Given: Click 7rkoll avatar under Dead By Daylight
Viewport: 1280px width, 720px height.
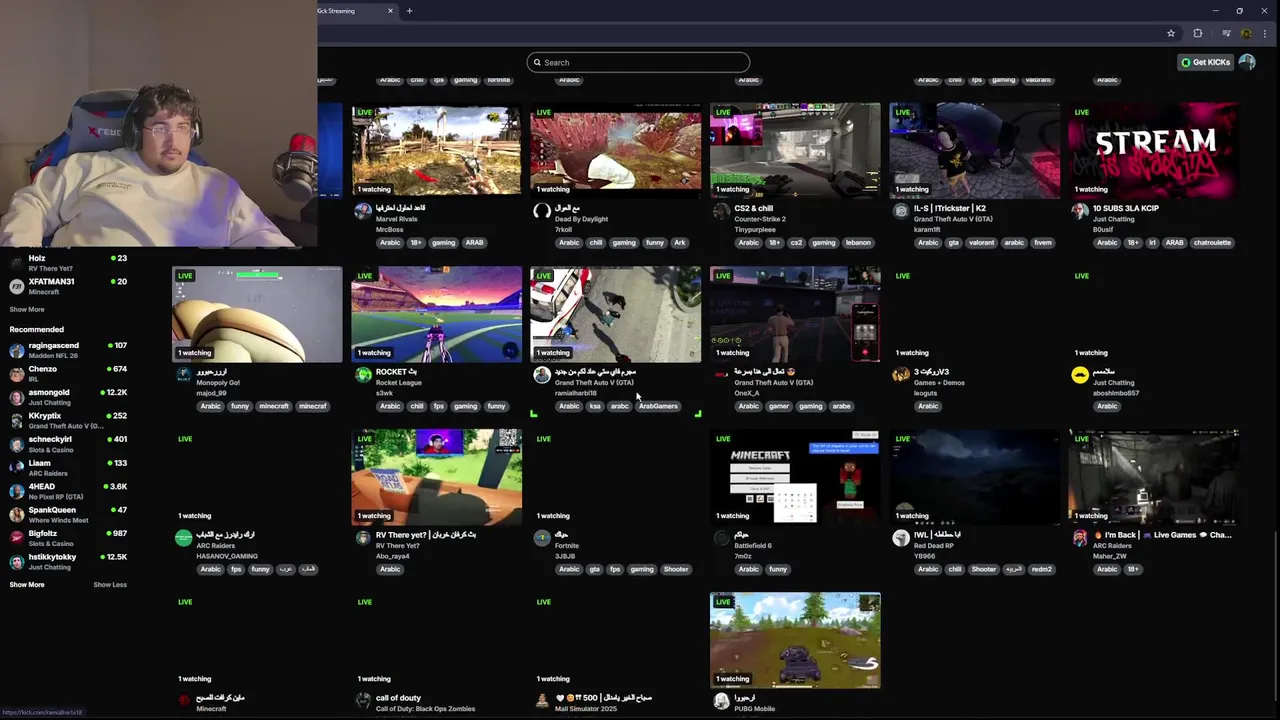Looking at the screenshot, I should [542, 212].
